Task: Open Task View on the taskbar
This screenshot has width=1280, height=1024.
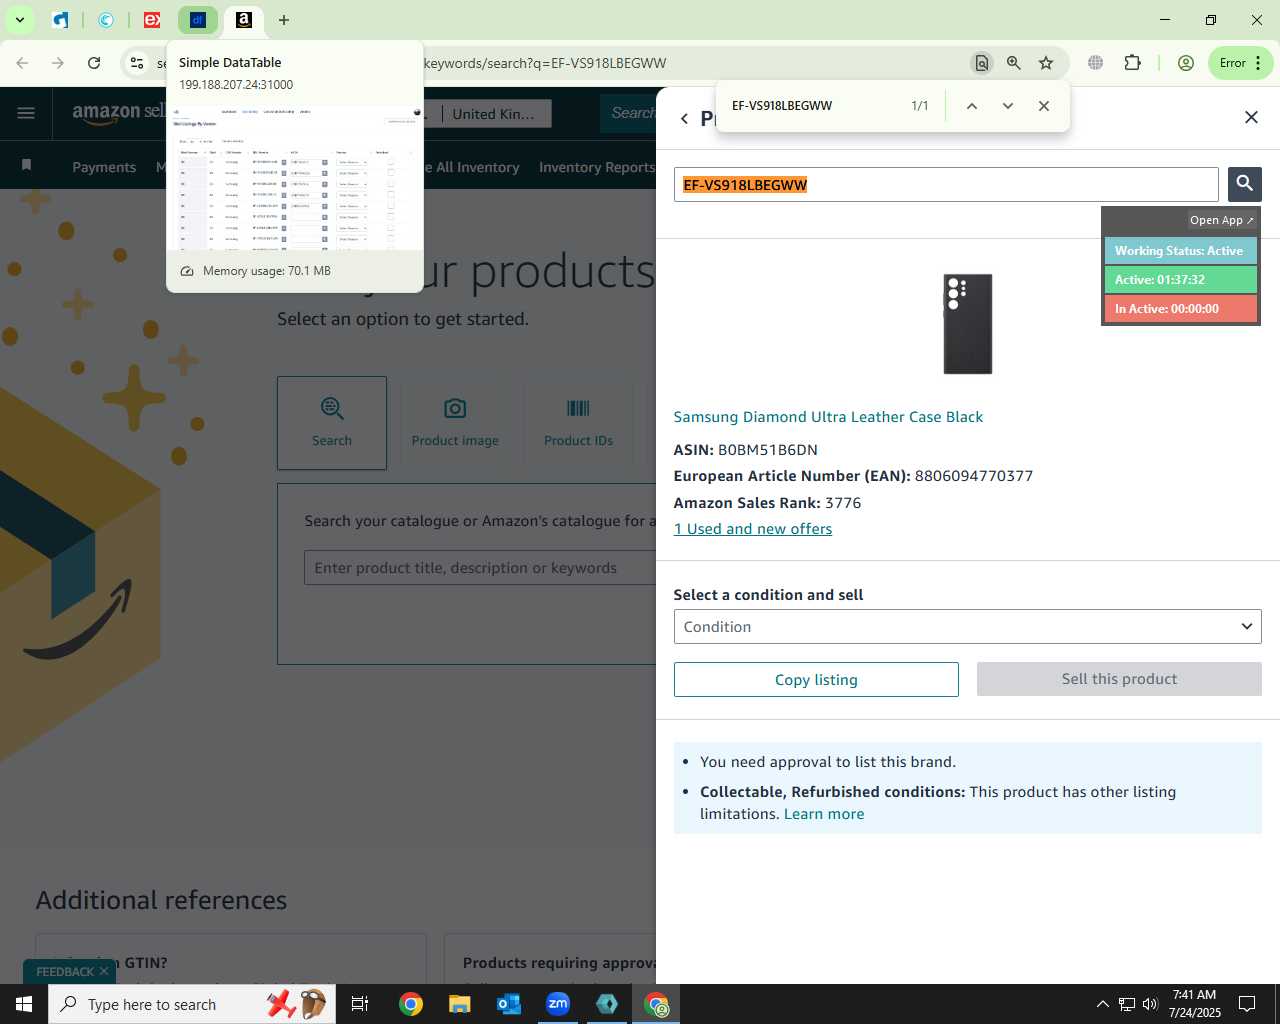Action: click(360, 1004)
